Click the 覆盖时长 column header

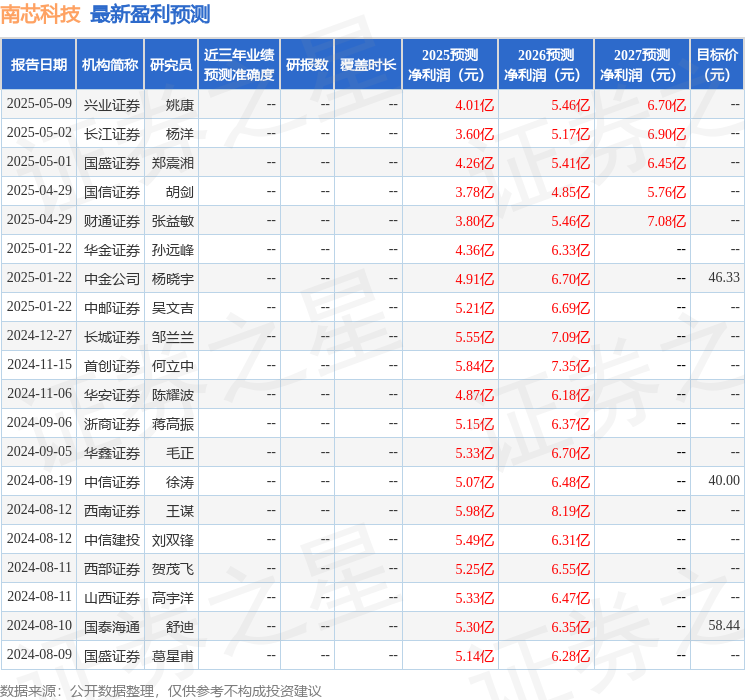pyautogui.click(x=368, y=64)
